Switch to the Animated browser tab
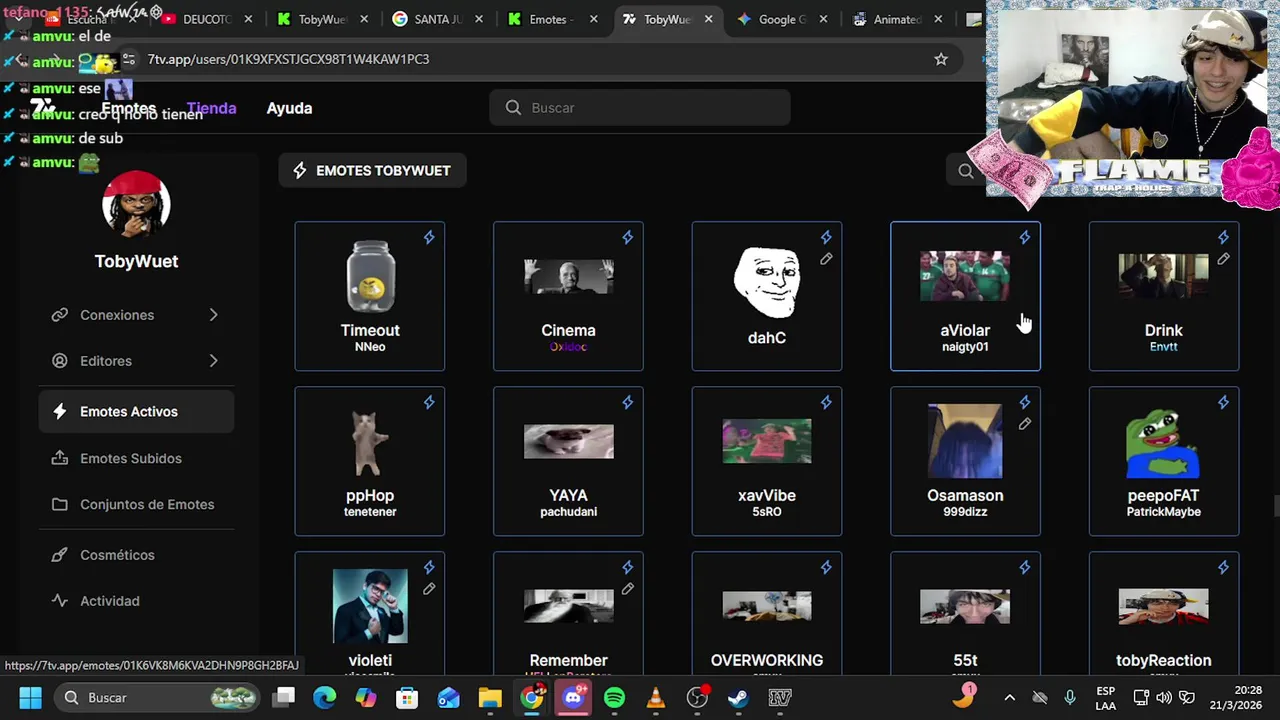The height and width of the screenshot is (720, 1280). (897, 19)
